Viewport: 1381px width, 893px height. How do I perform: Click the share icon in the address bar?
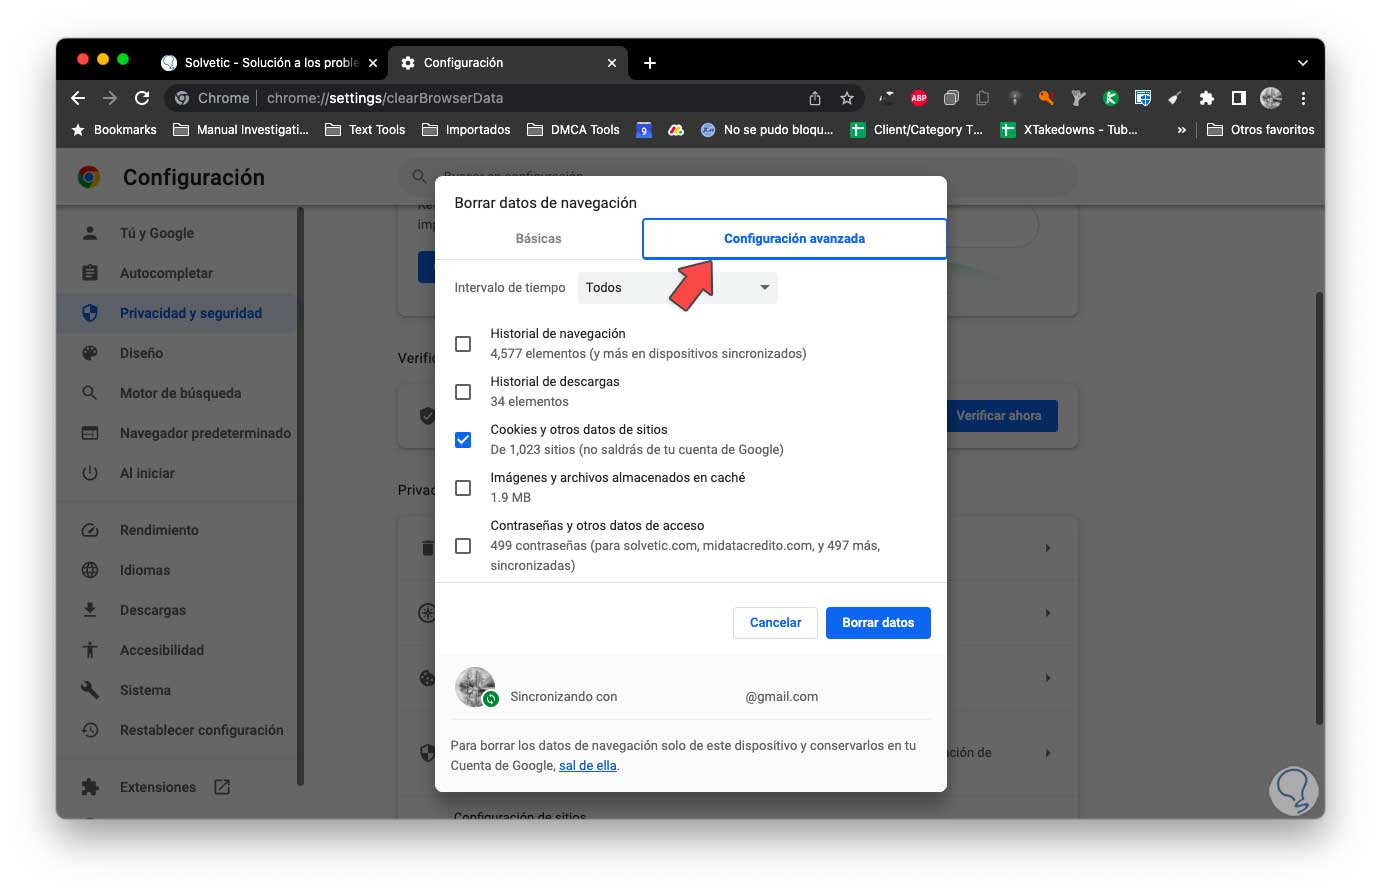(815, 98)
